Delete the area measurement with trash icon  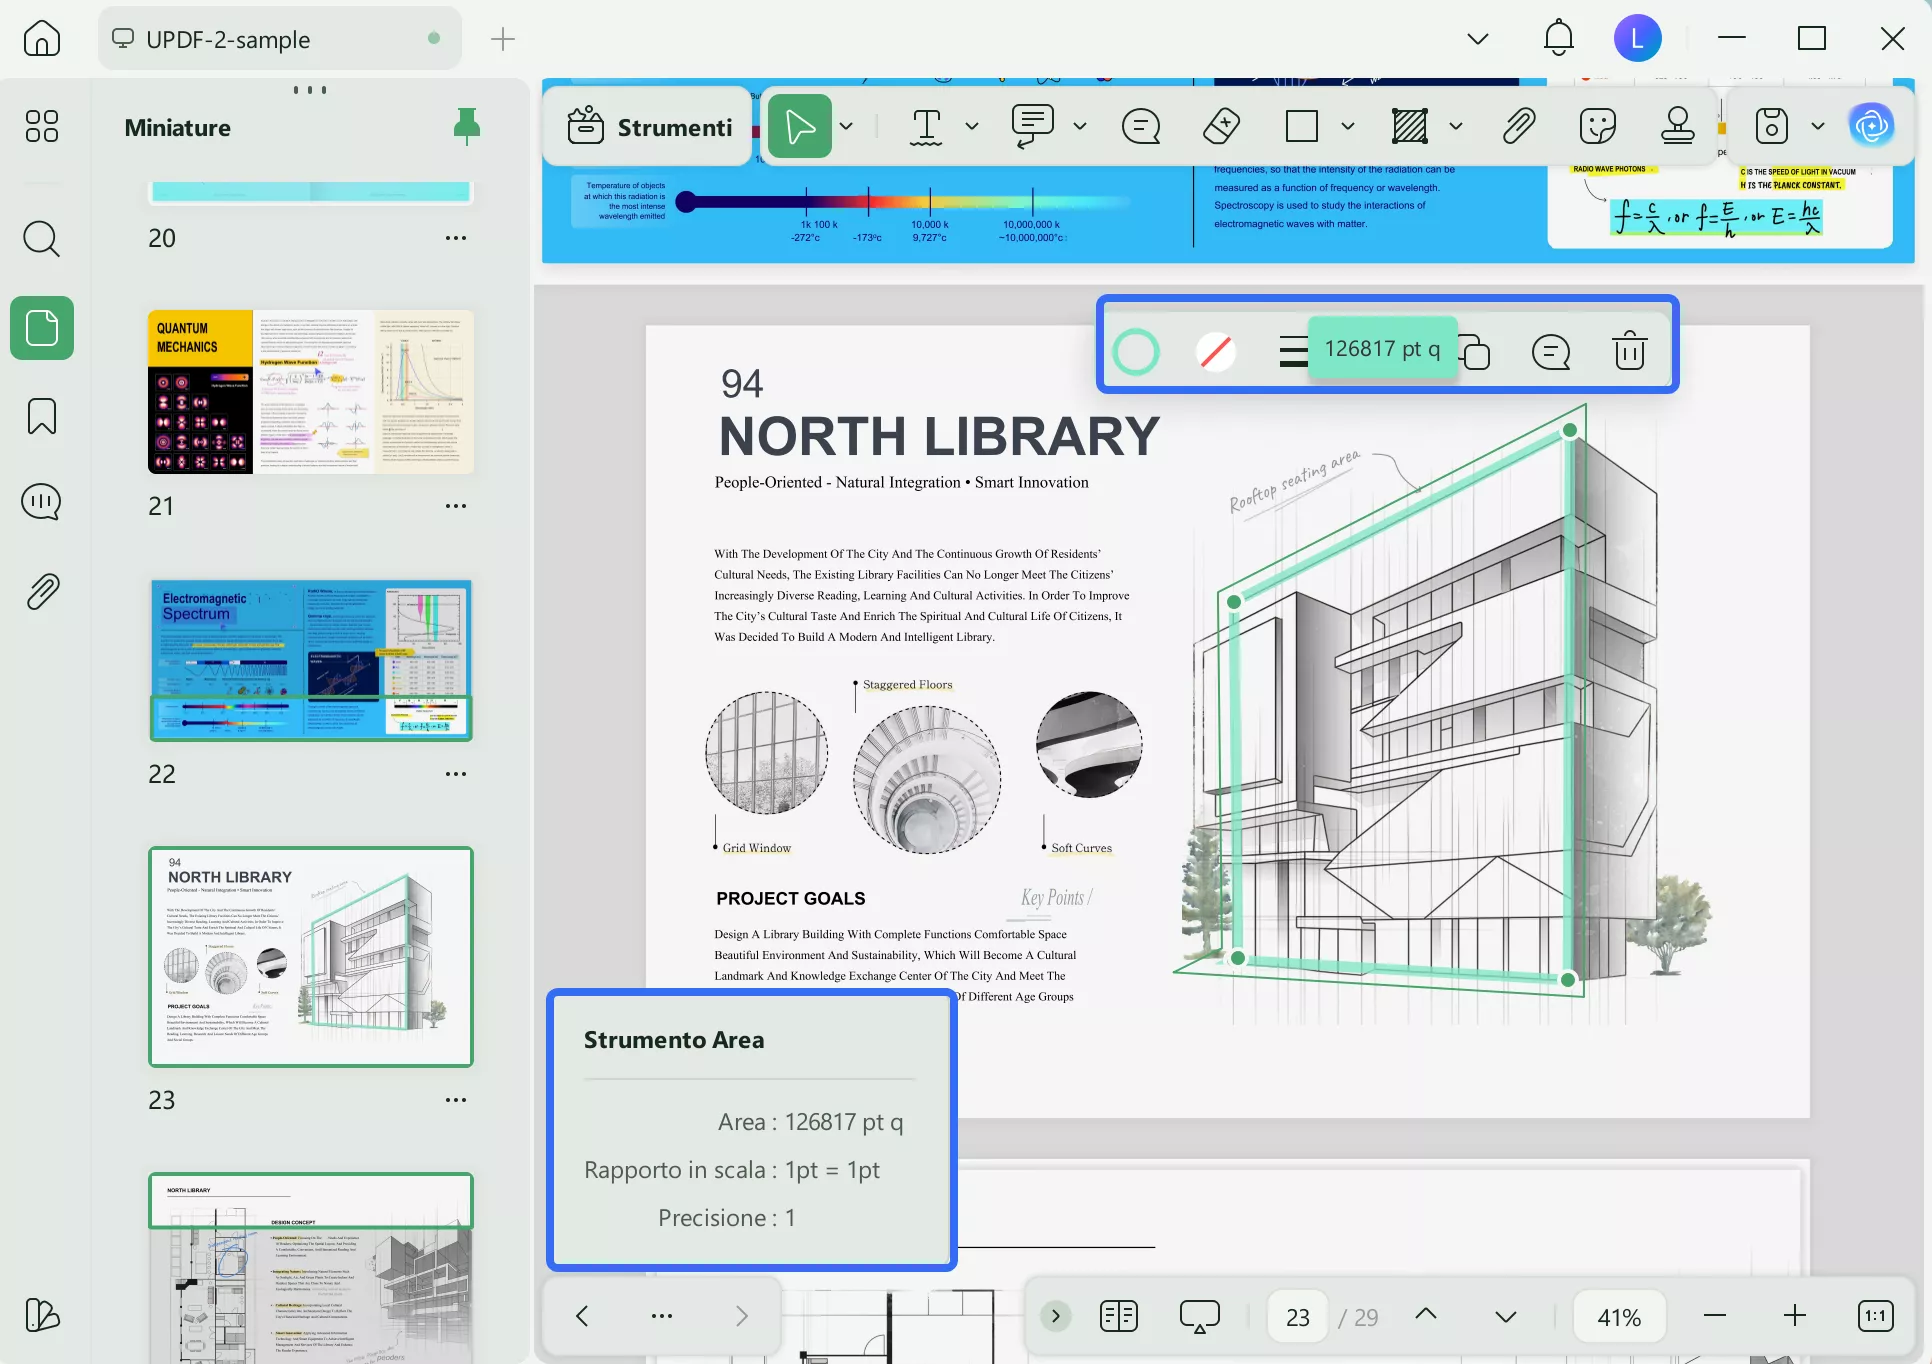(x=1629, y=351)
